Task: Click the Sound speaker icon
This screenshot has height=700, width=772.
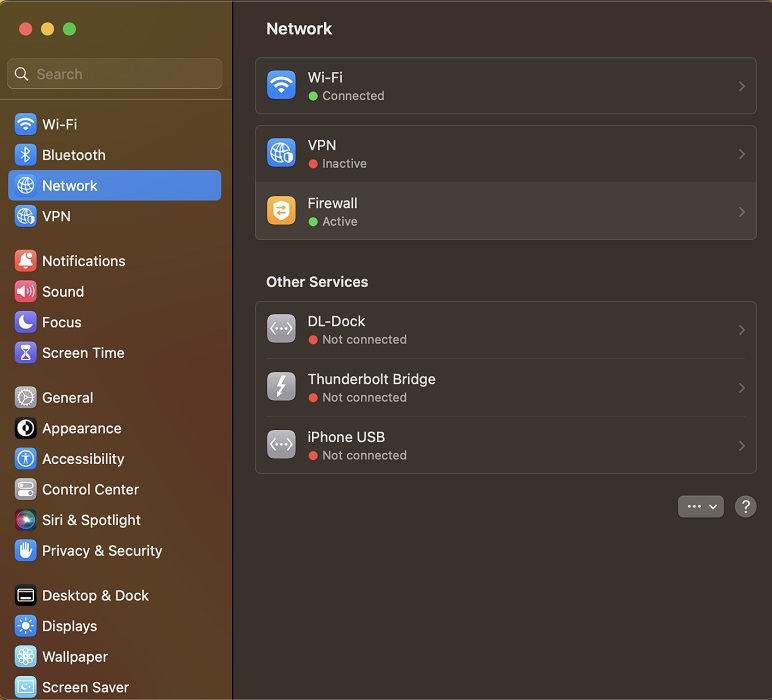Action: [x=26, y=291]
